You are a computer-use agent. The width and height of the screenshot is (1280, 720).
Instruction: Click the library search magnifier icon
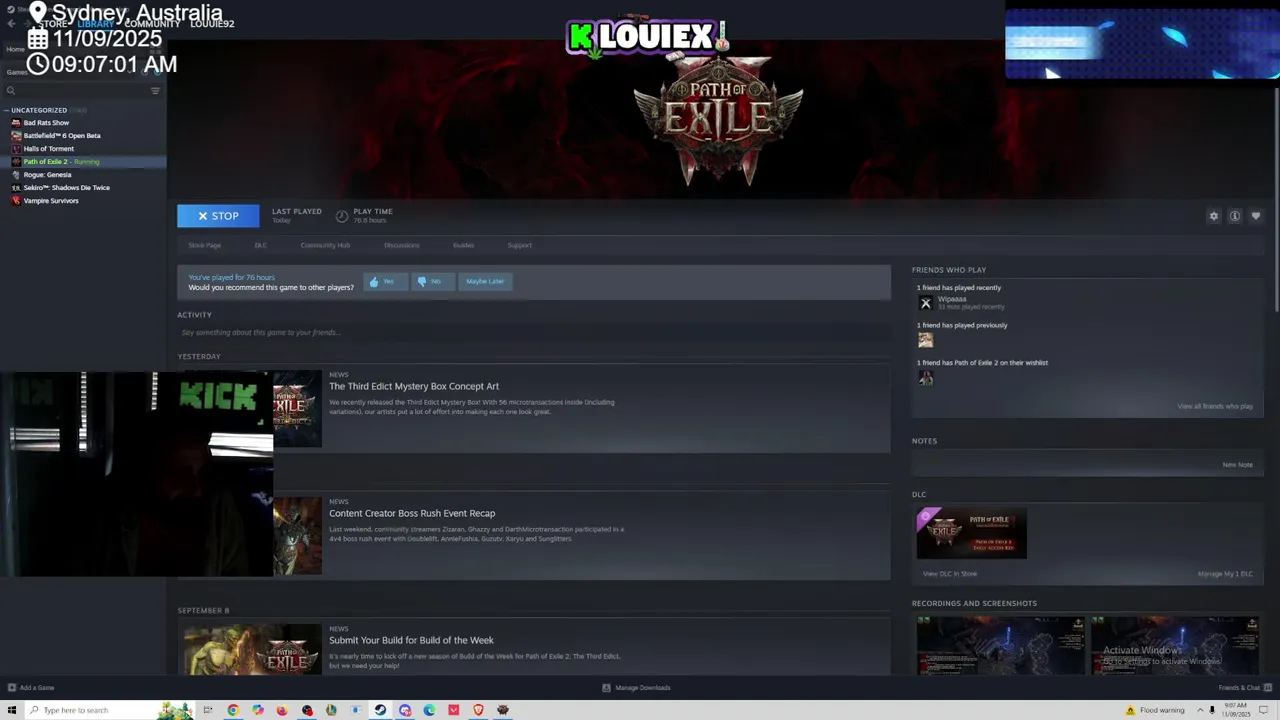click(11, 91)
